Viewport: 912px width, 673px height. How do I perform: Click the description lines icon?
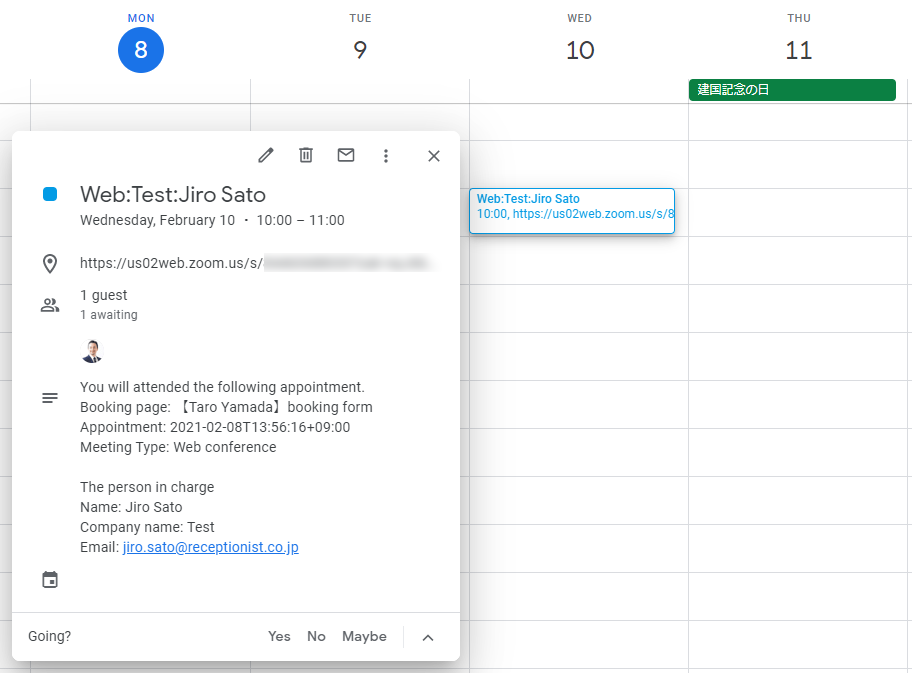[50, 398]
